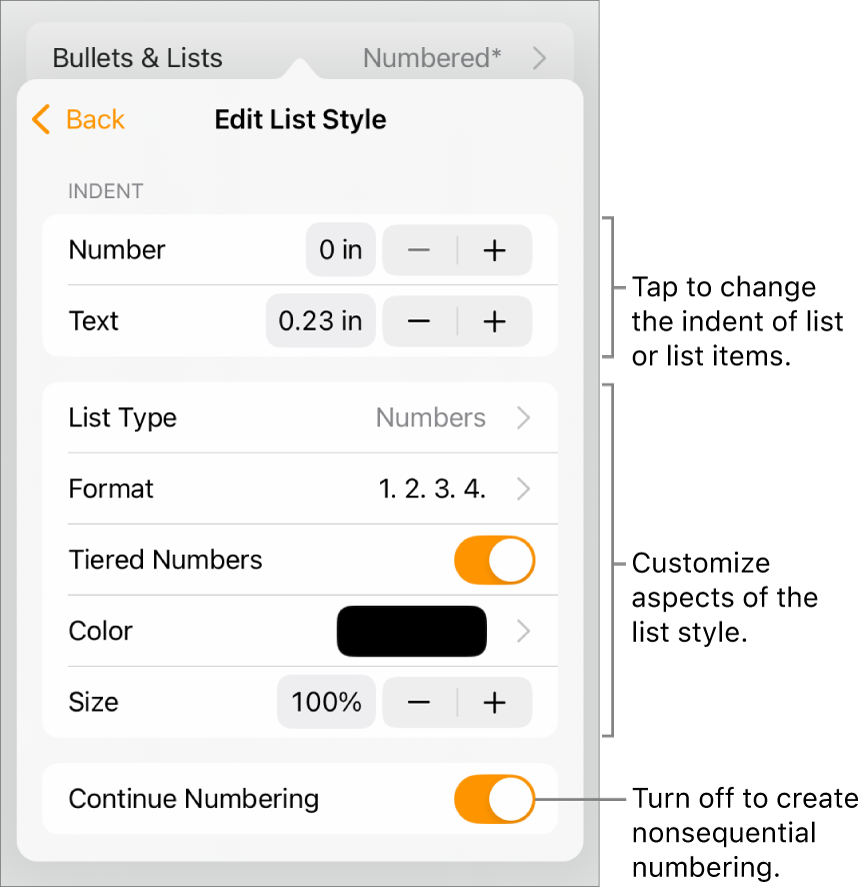The width and height of the screenshot is (868, 894).
Task: Expand the Format options chevron
Action: tap(523, 489)
